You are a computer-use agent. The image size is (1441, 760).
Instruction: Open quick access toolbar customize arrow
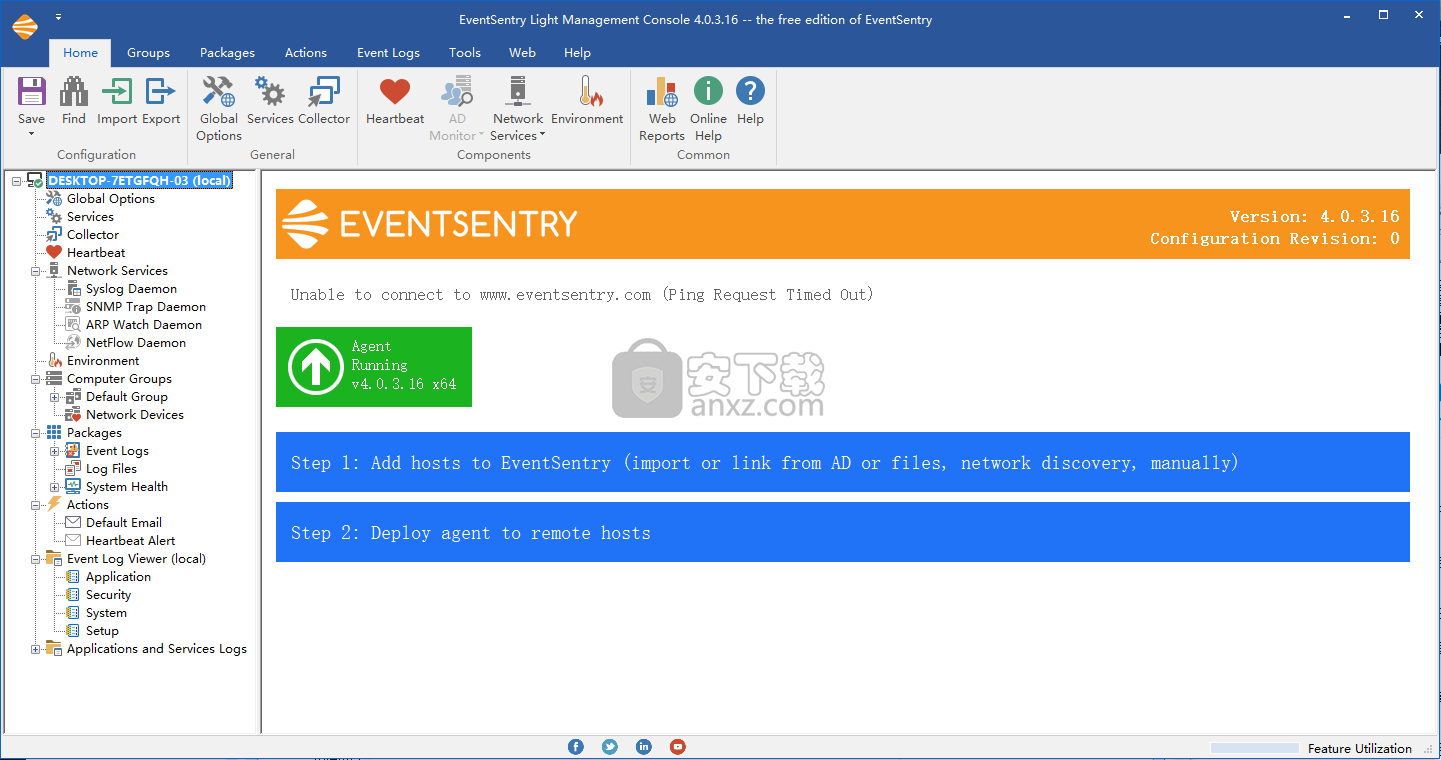(x=58, y=17)
